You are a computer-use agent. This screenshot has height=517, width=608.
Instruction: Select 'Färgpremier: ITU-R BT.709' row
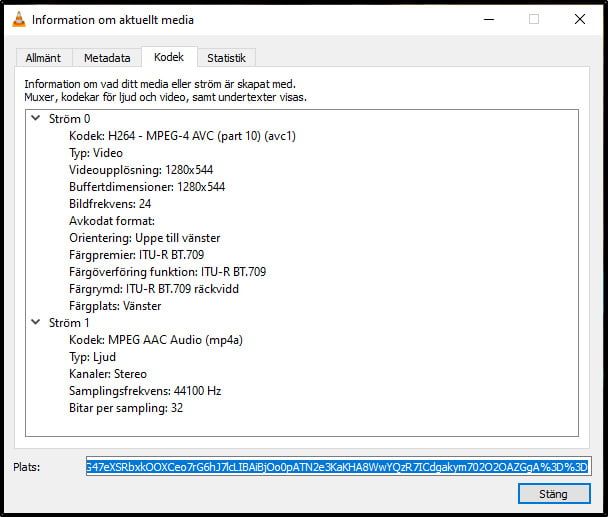pyautogui.click(x=136, y=255)
